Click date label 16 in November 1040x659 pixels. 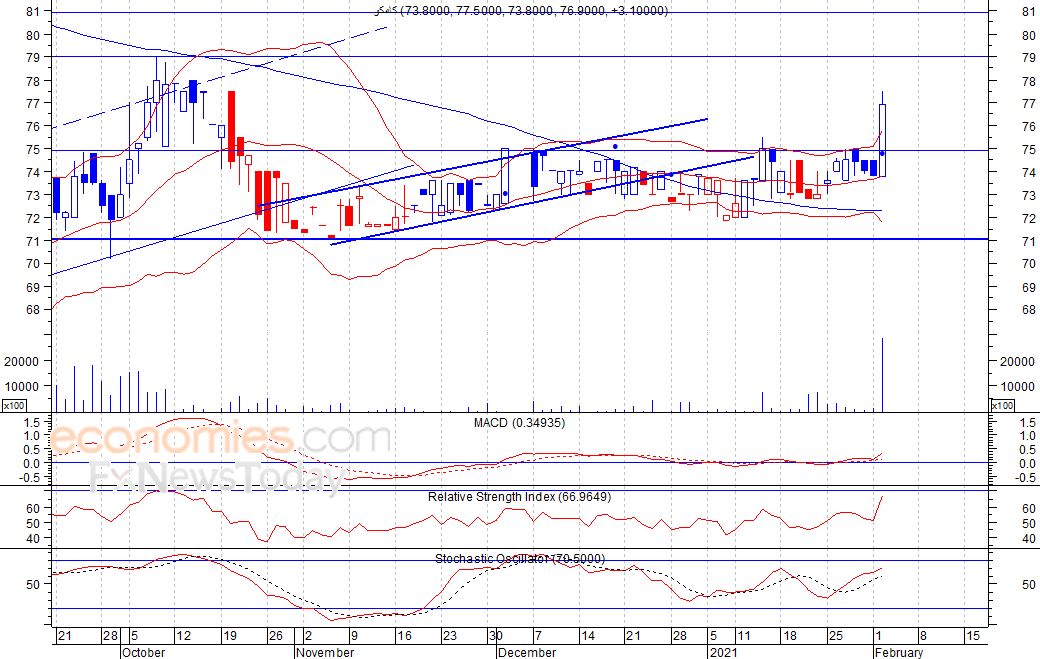404,636
